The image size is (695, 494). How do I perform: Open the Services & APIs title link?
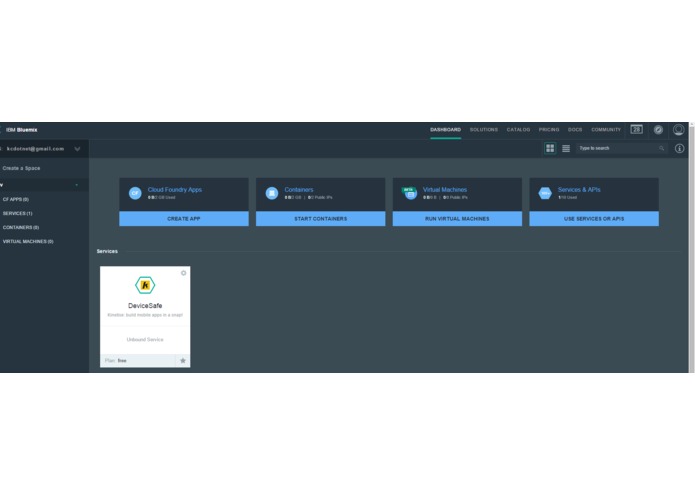(x=579, y=190)
